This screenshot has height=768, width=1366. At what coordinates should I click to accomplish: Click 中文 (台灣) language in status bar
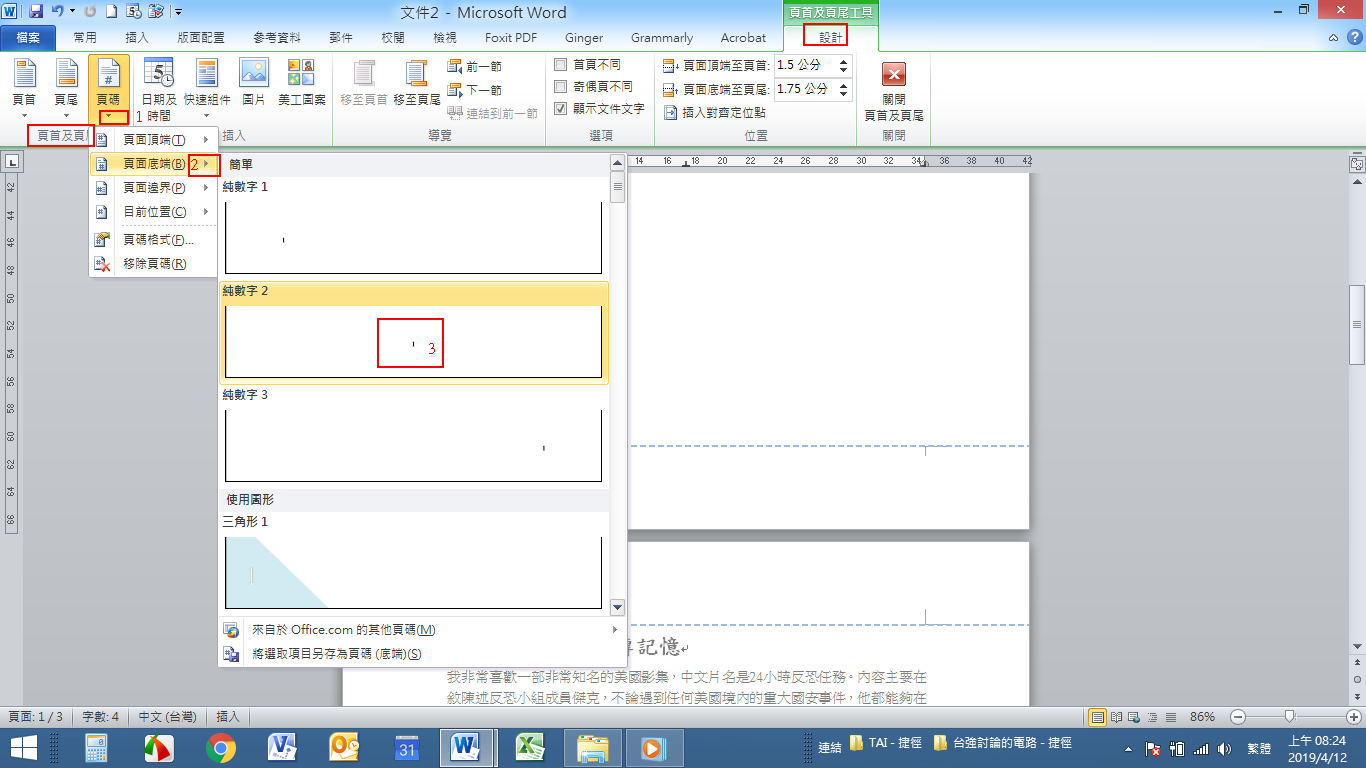pyautogui.click(x=169, y=717)
